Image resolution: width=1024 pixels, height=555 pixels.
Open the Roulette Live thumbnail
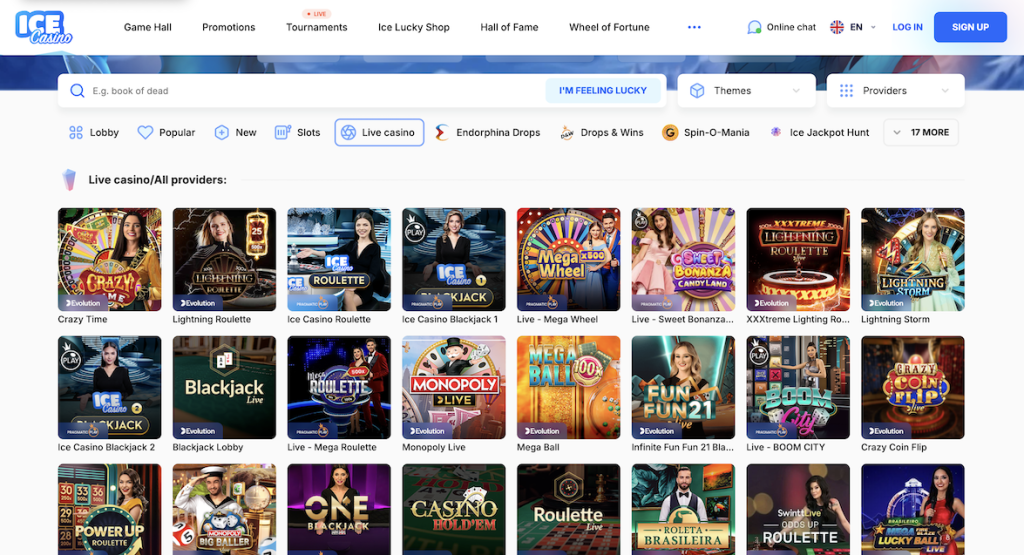[x=569, y=509]
